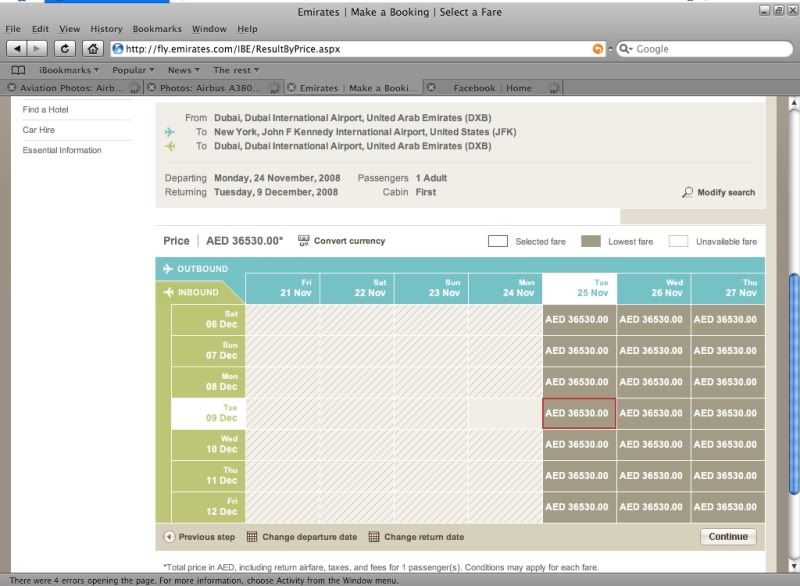Viewport: 800px width, 586px height.
Task: Click the Convert currency calculator icon
Action: click(304, 241)
